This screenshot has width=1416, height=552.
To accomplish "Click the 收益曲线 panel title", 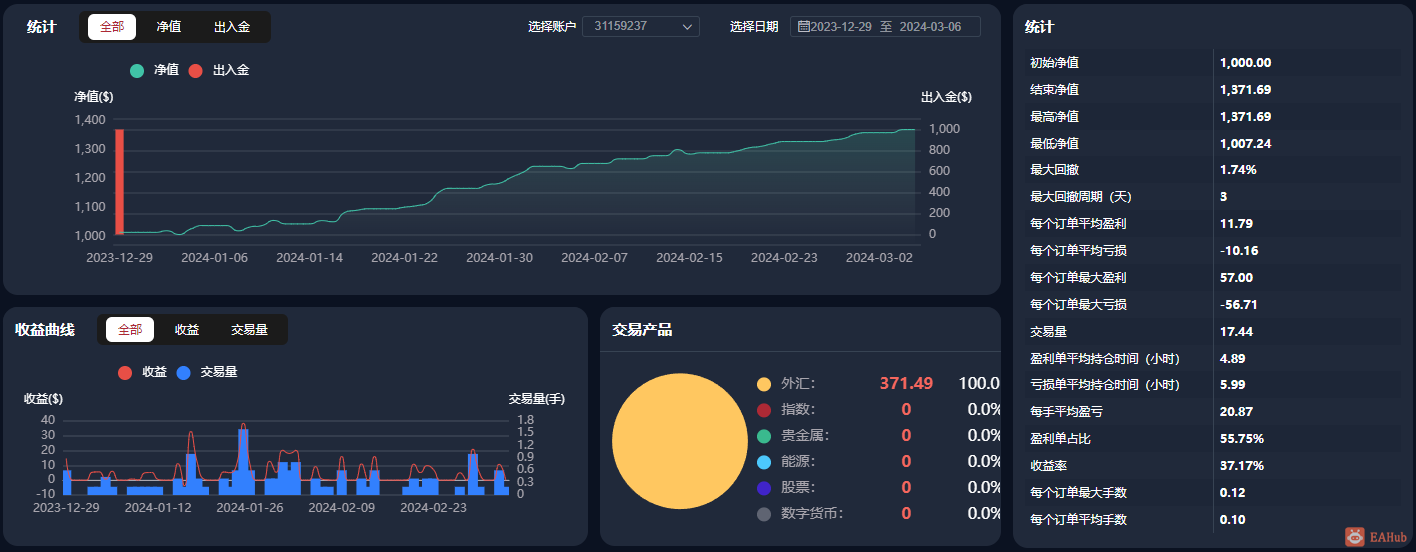I will [x=45, y=329].
